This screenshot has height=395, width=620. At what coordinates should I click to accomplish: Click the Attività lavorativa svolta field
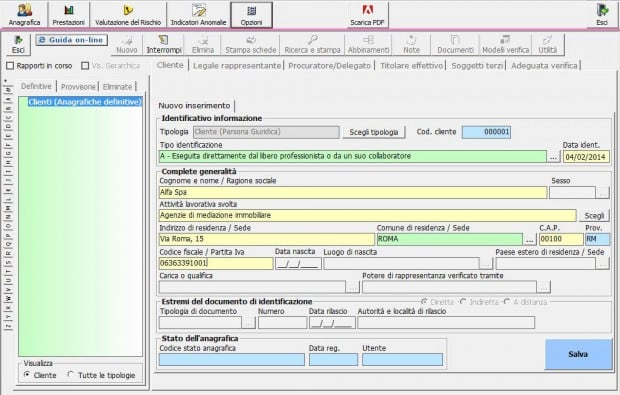tap(367, 215)
